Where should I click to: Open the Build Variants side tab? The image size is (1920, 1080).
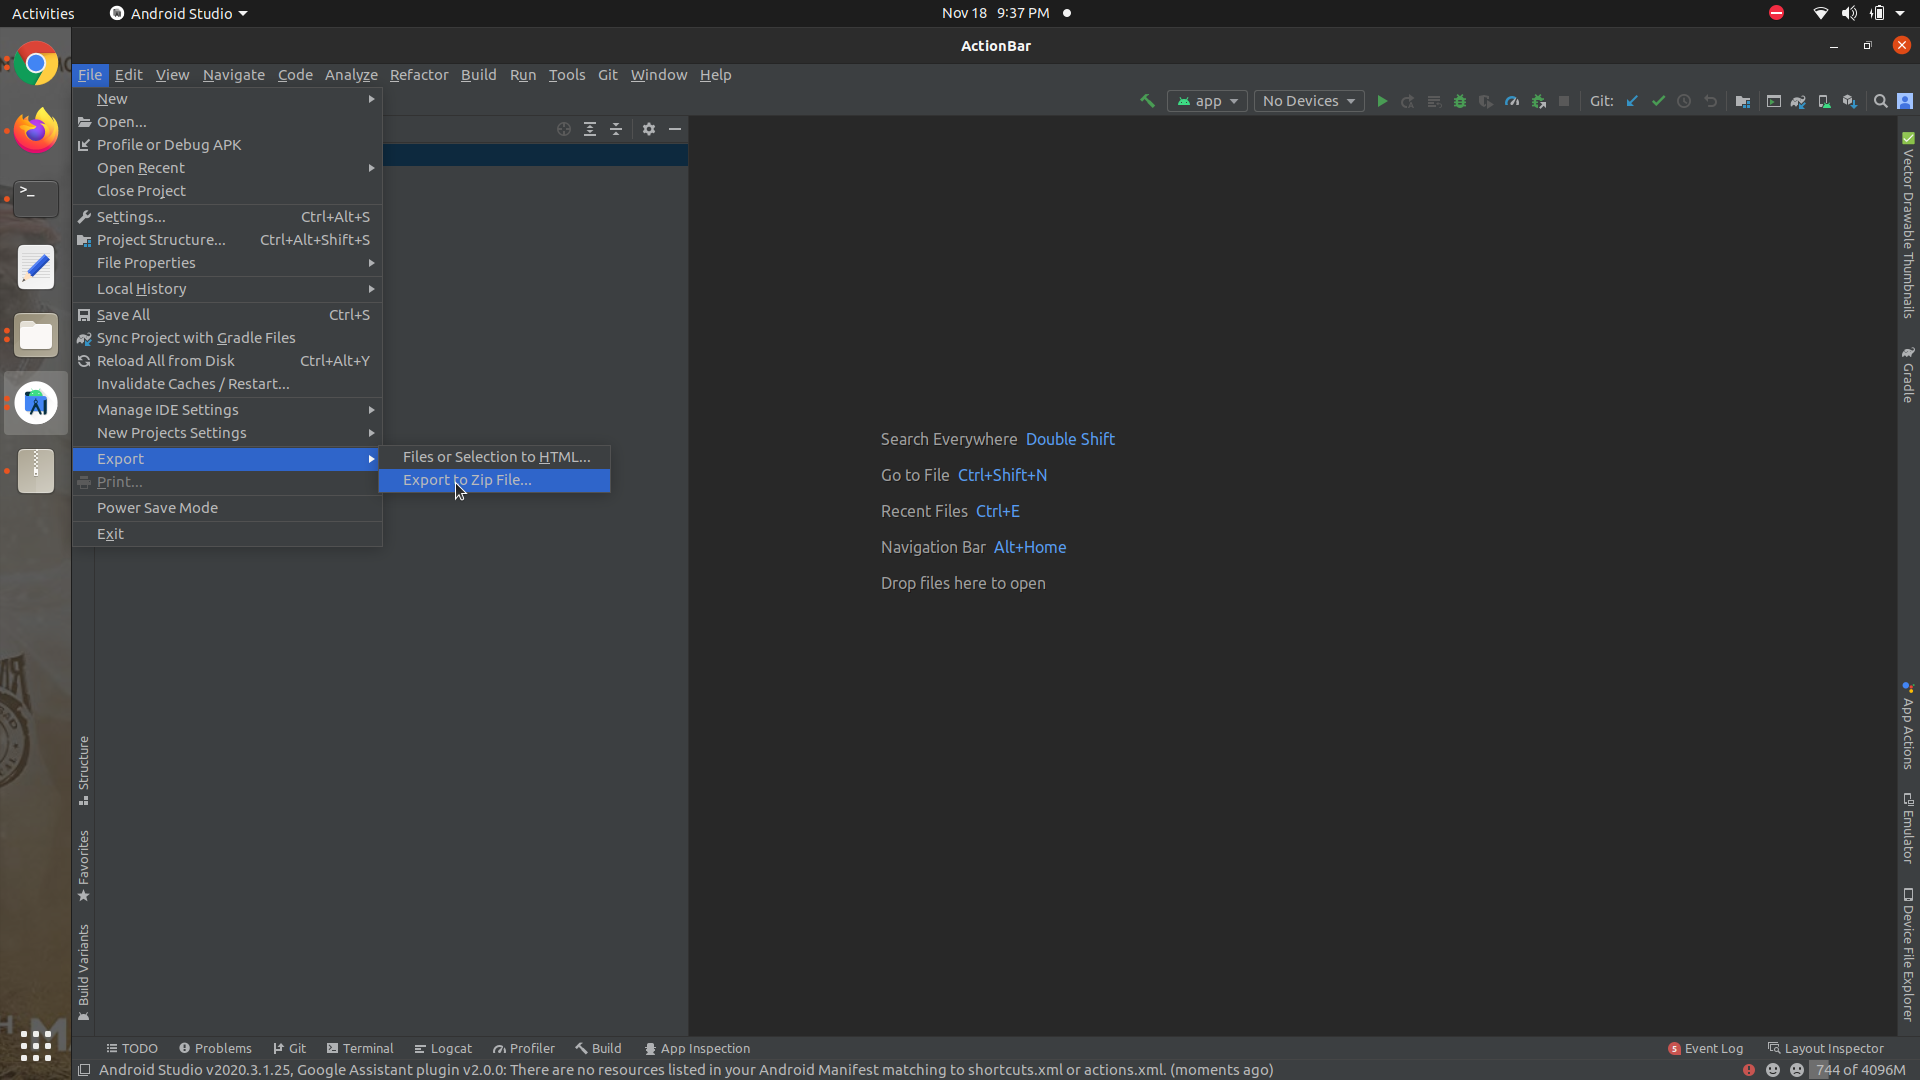coord(84,973)
